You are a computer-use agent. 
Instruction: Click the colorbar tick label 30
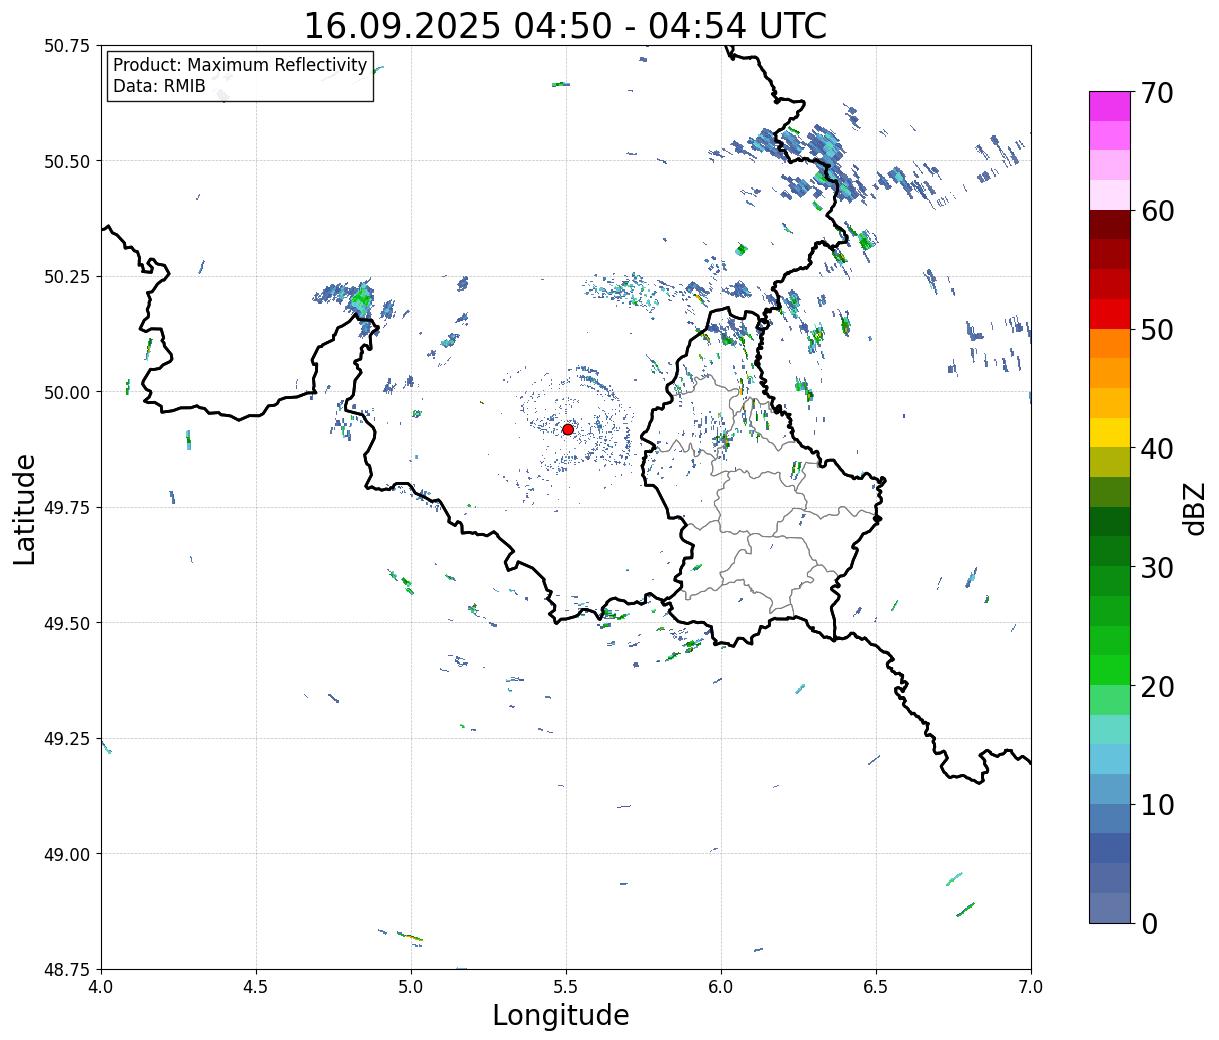[1157, 568]
